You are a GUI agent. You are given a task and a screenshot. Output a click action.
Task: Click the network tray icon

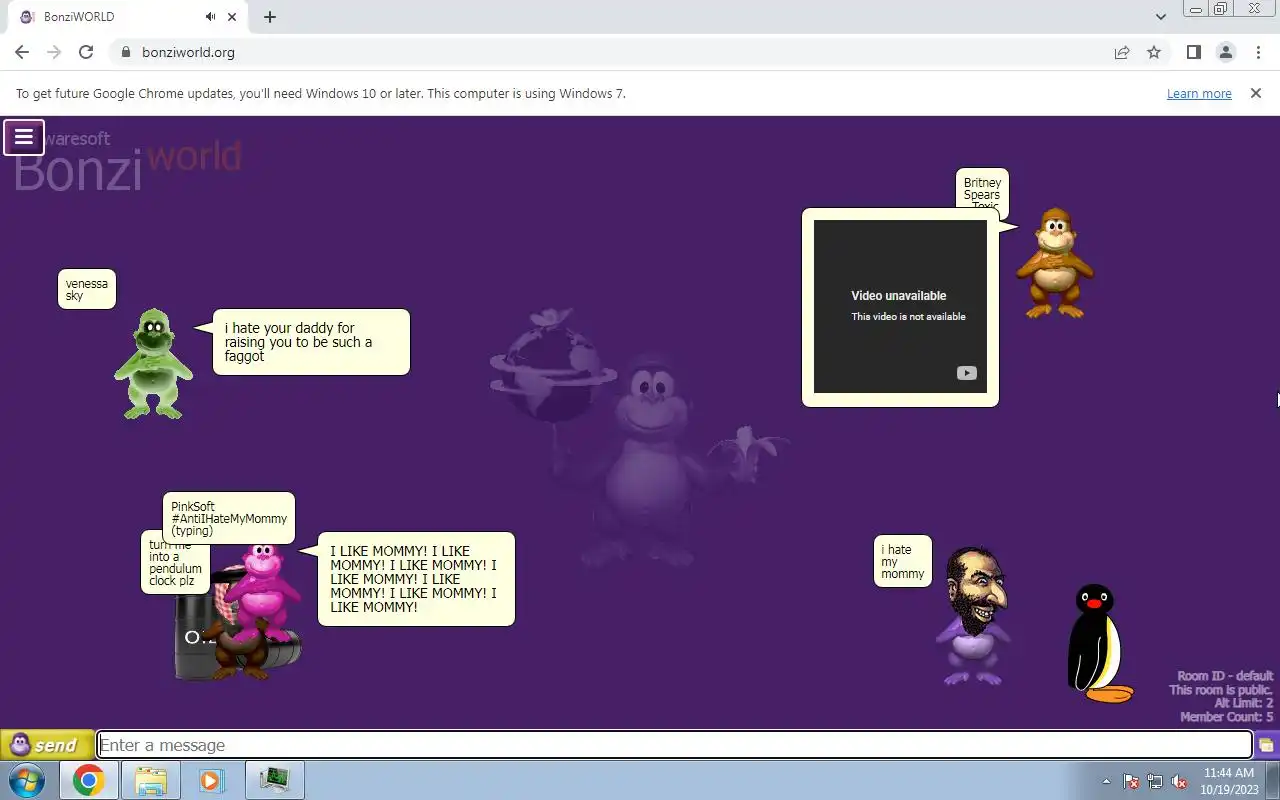click(1155, 781)
